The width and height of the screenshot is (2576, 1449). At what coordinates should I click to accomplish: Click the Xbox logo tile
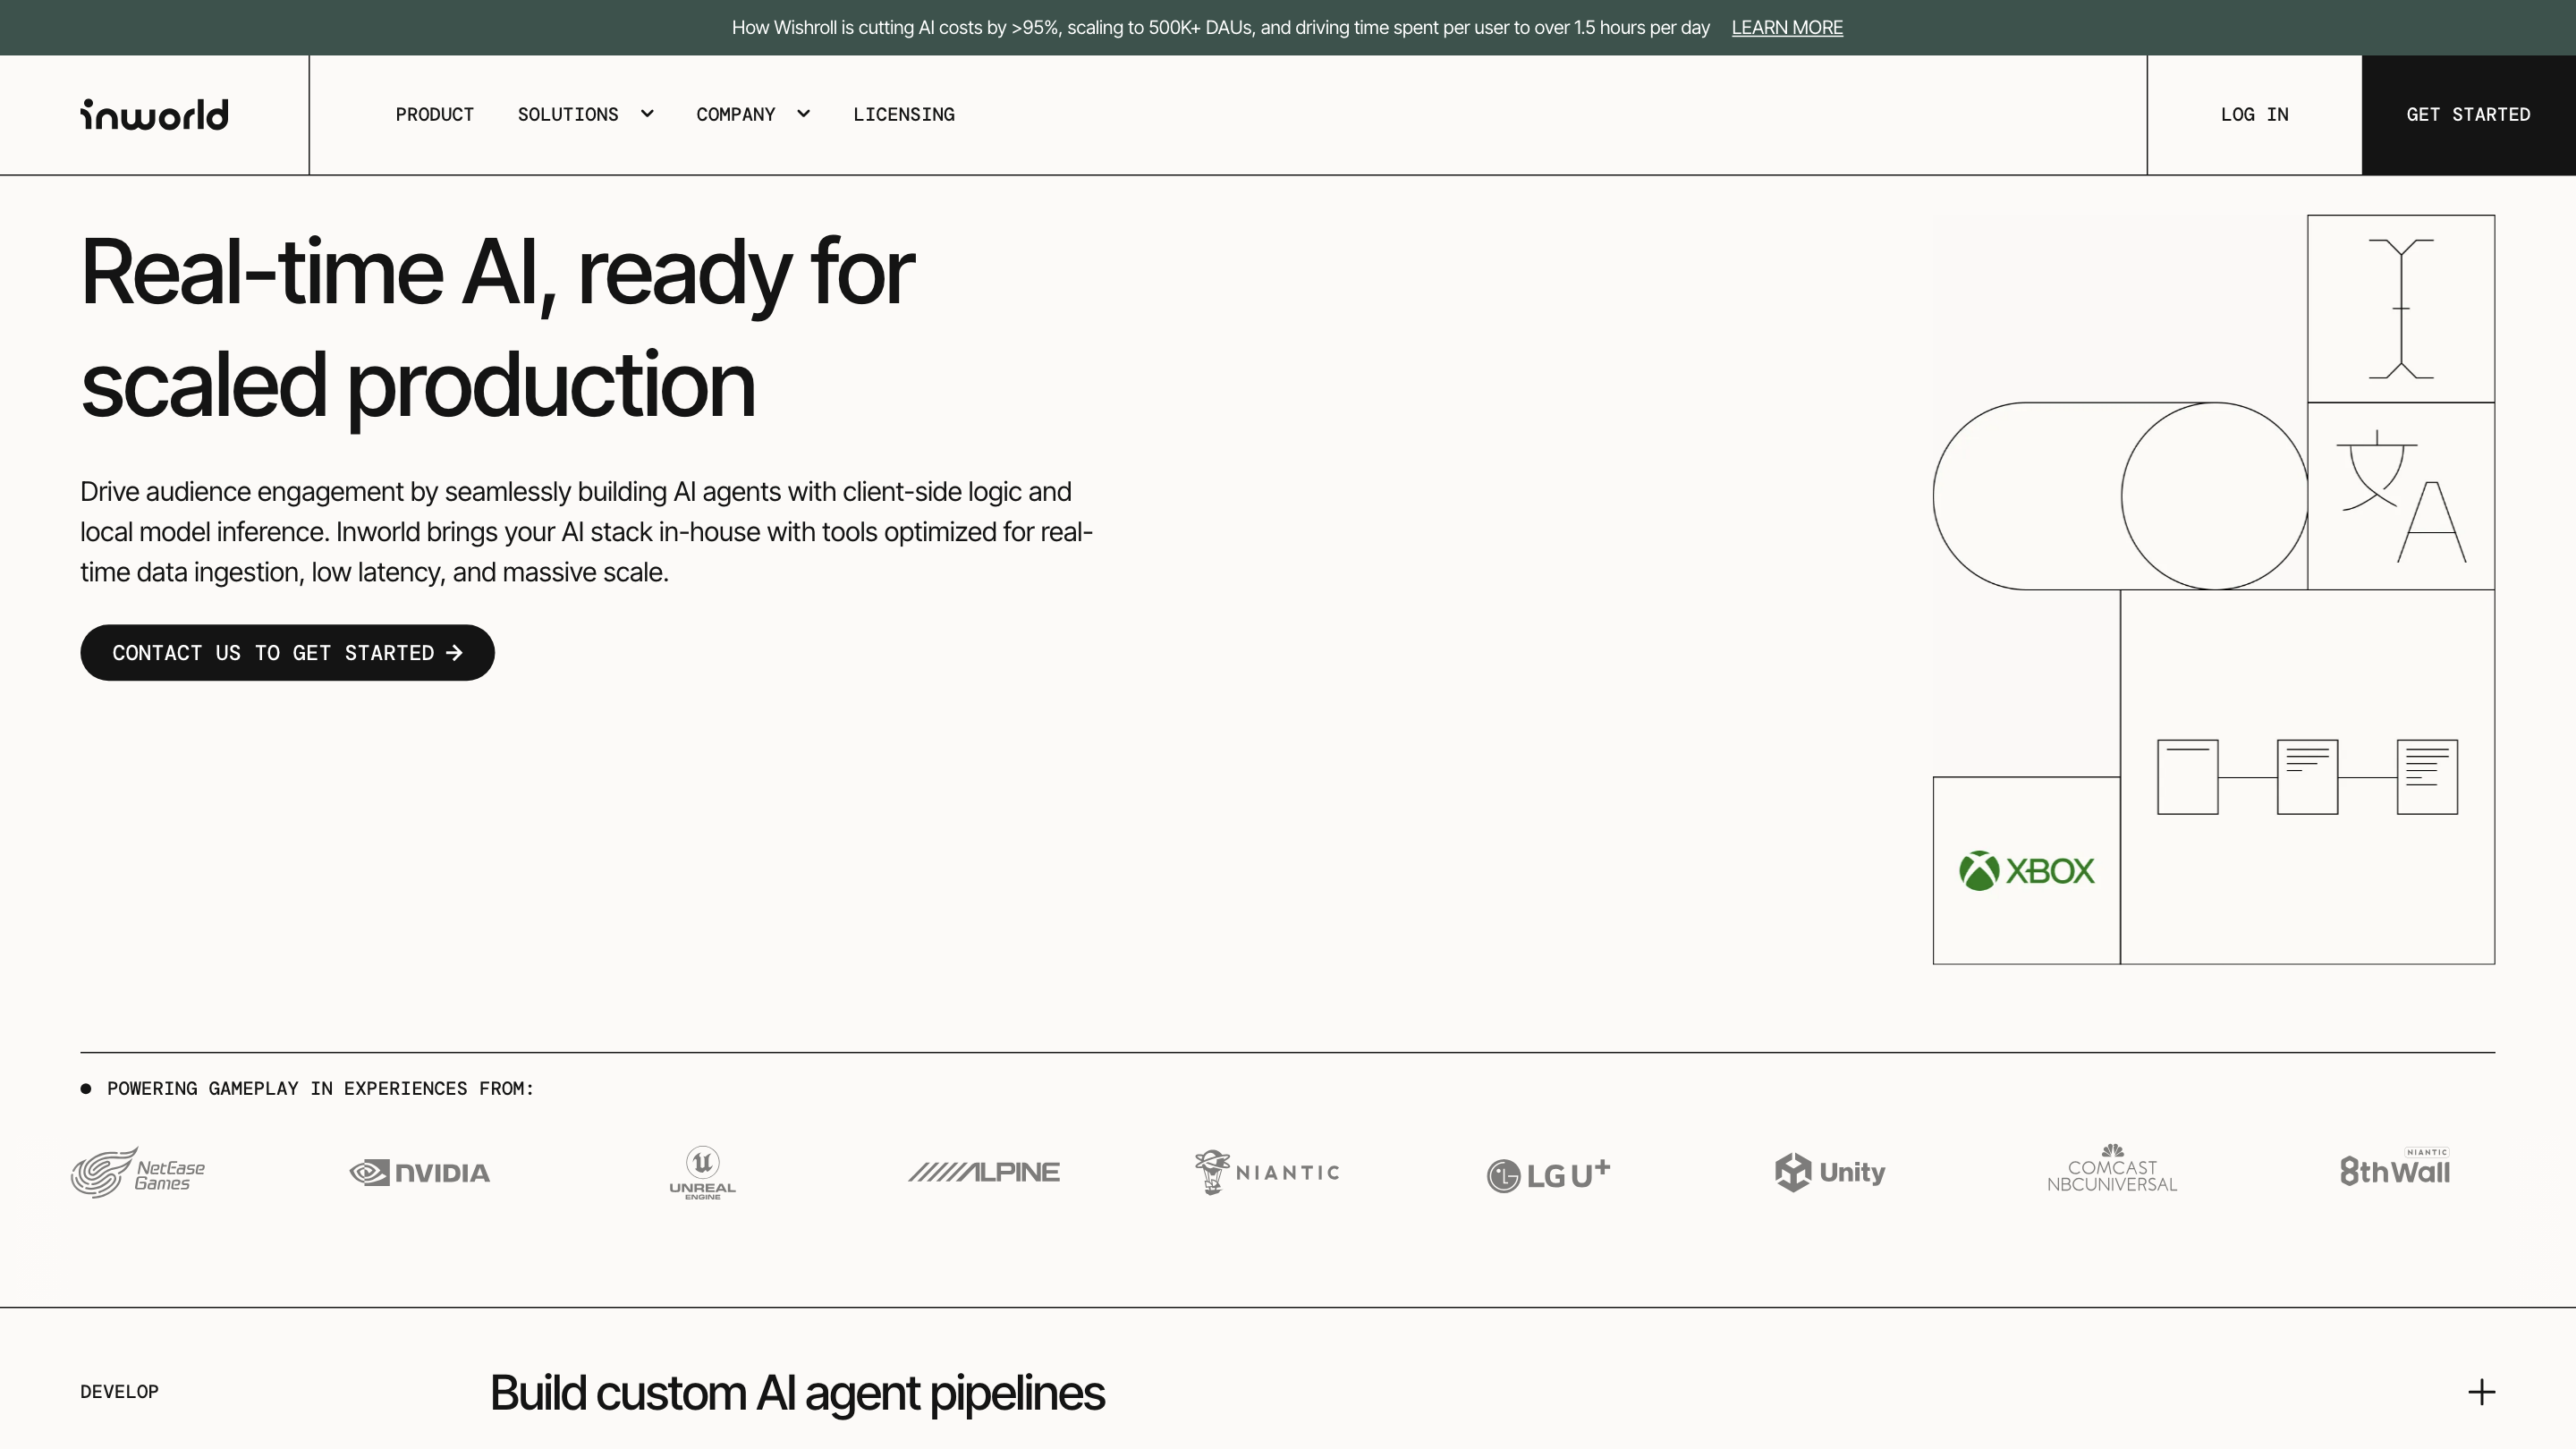coord(2026,870)
